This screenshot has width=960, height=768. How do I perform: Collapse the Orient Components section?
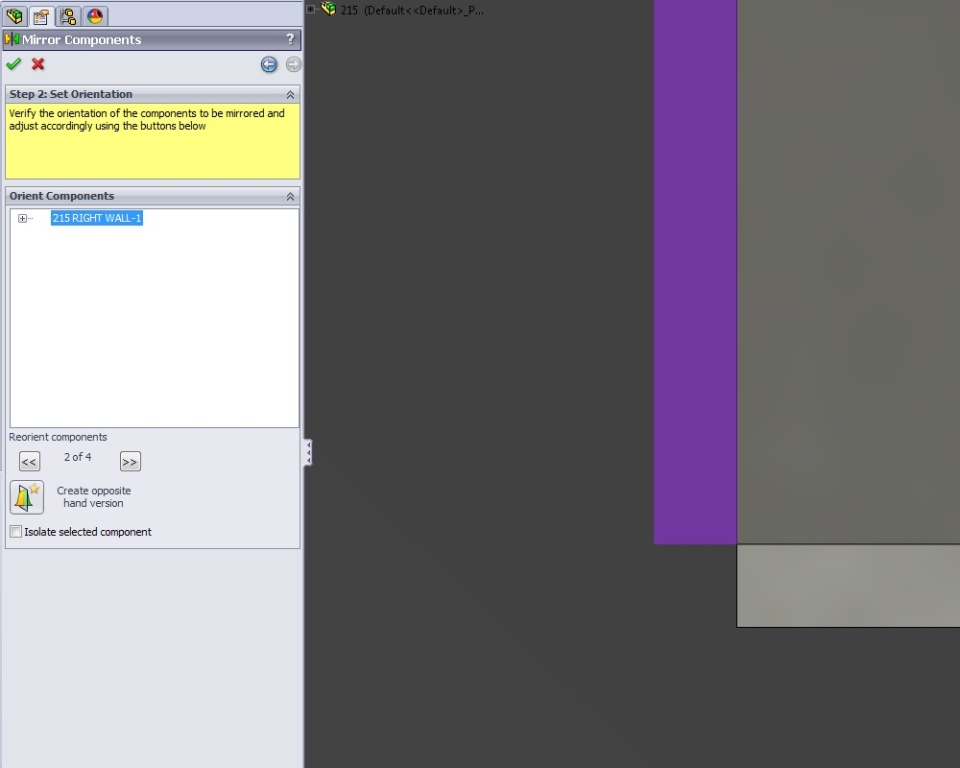(290, 197)
